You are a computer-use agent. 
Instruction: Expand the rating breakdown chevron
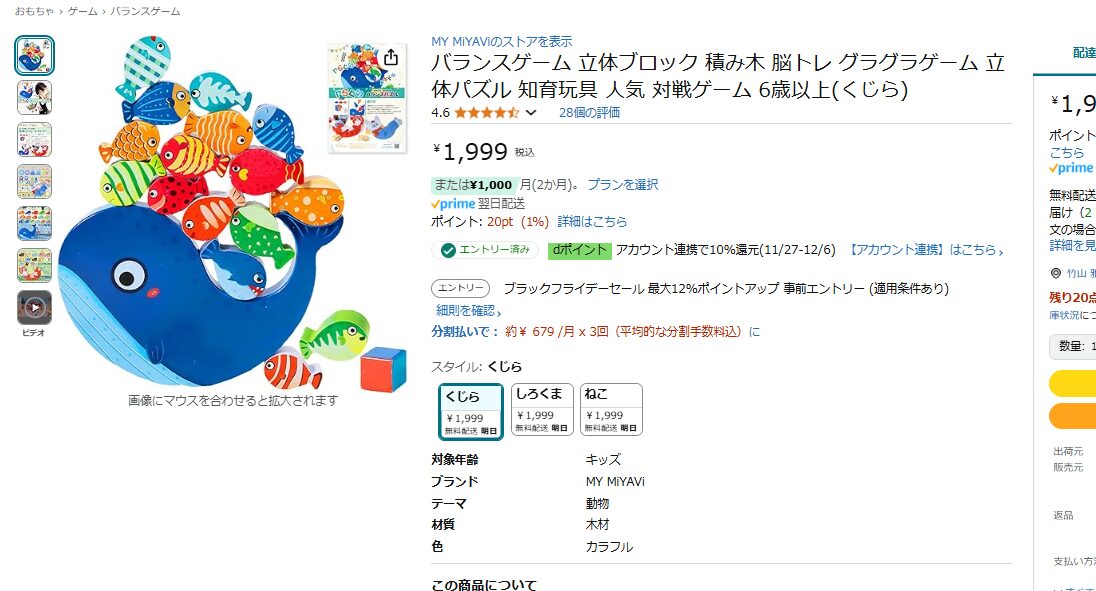(531, 113)
